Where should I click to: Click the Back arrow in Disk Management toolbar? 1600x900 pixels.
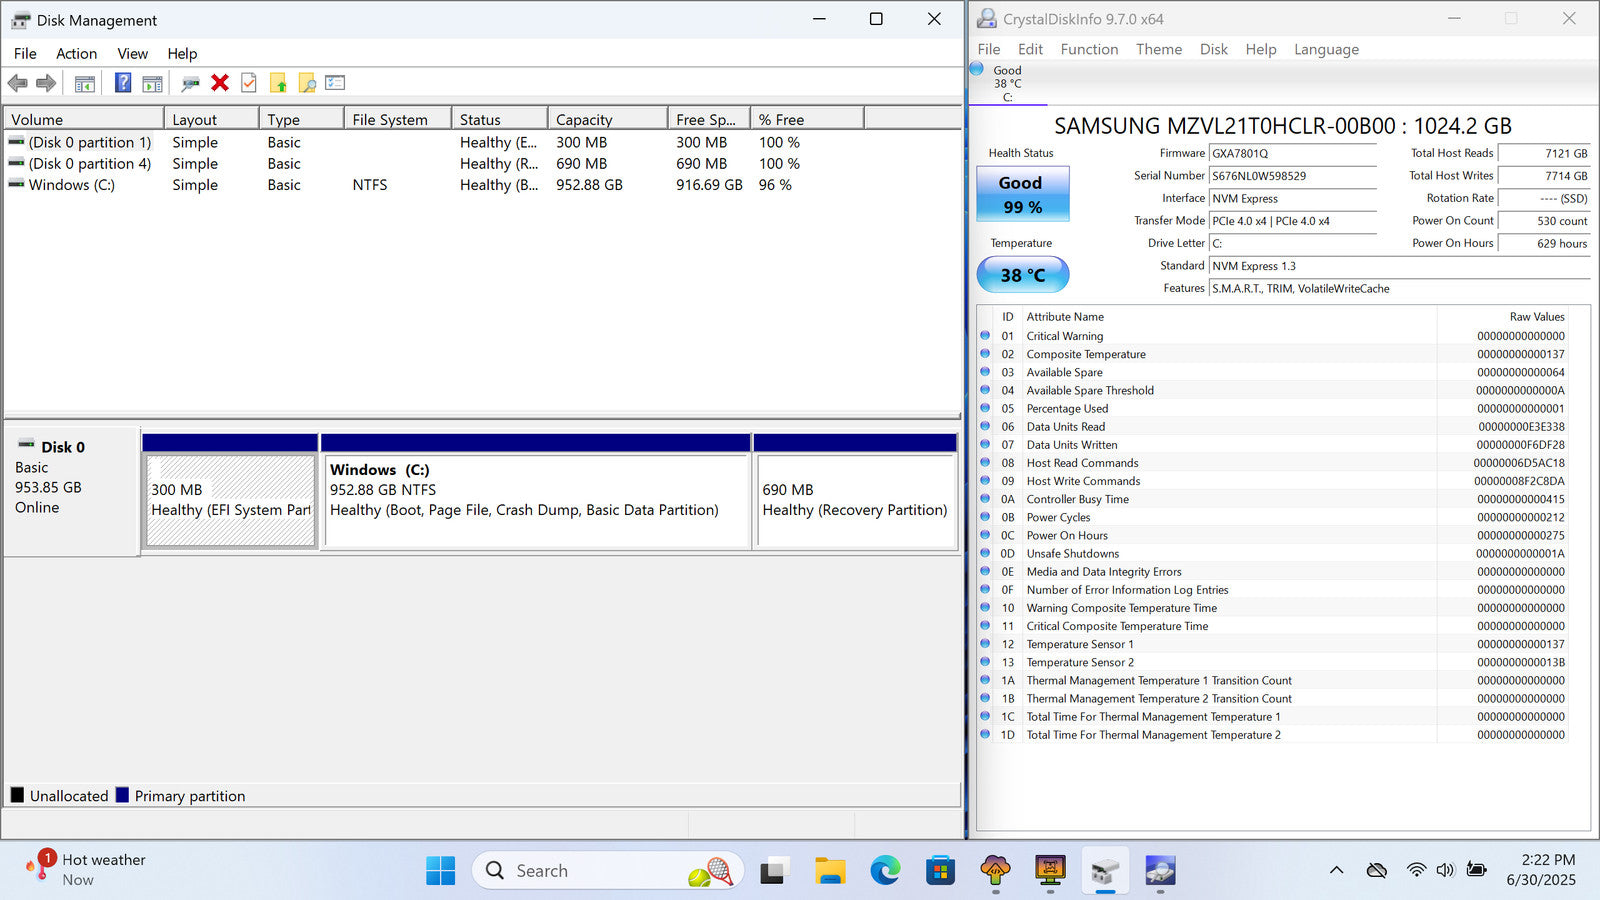click(17, 83)
